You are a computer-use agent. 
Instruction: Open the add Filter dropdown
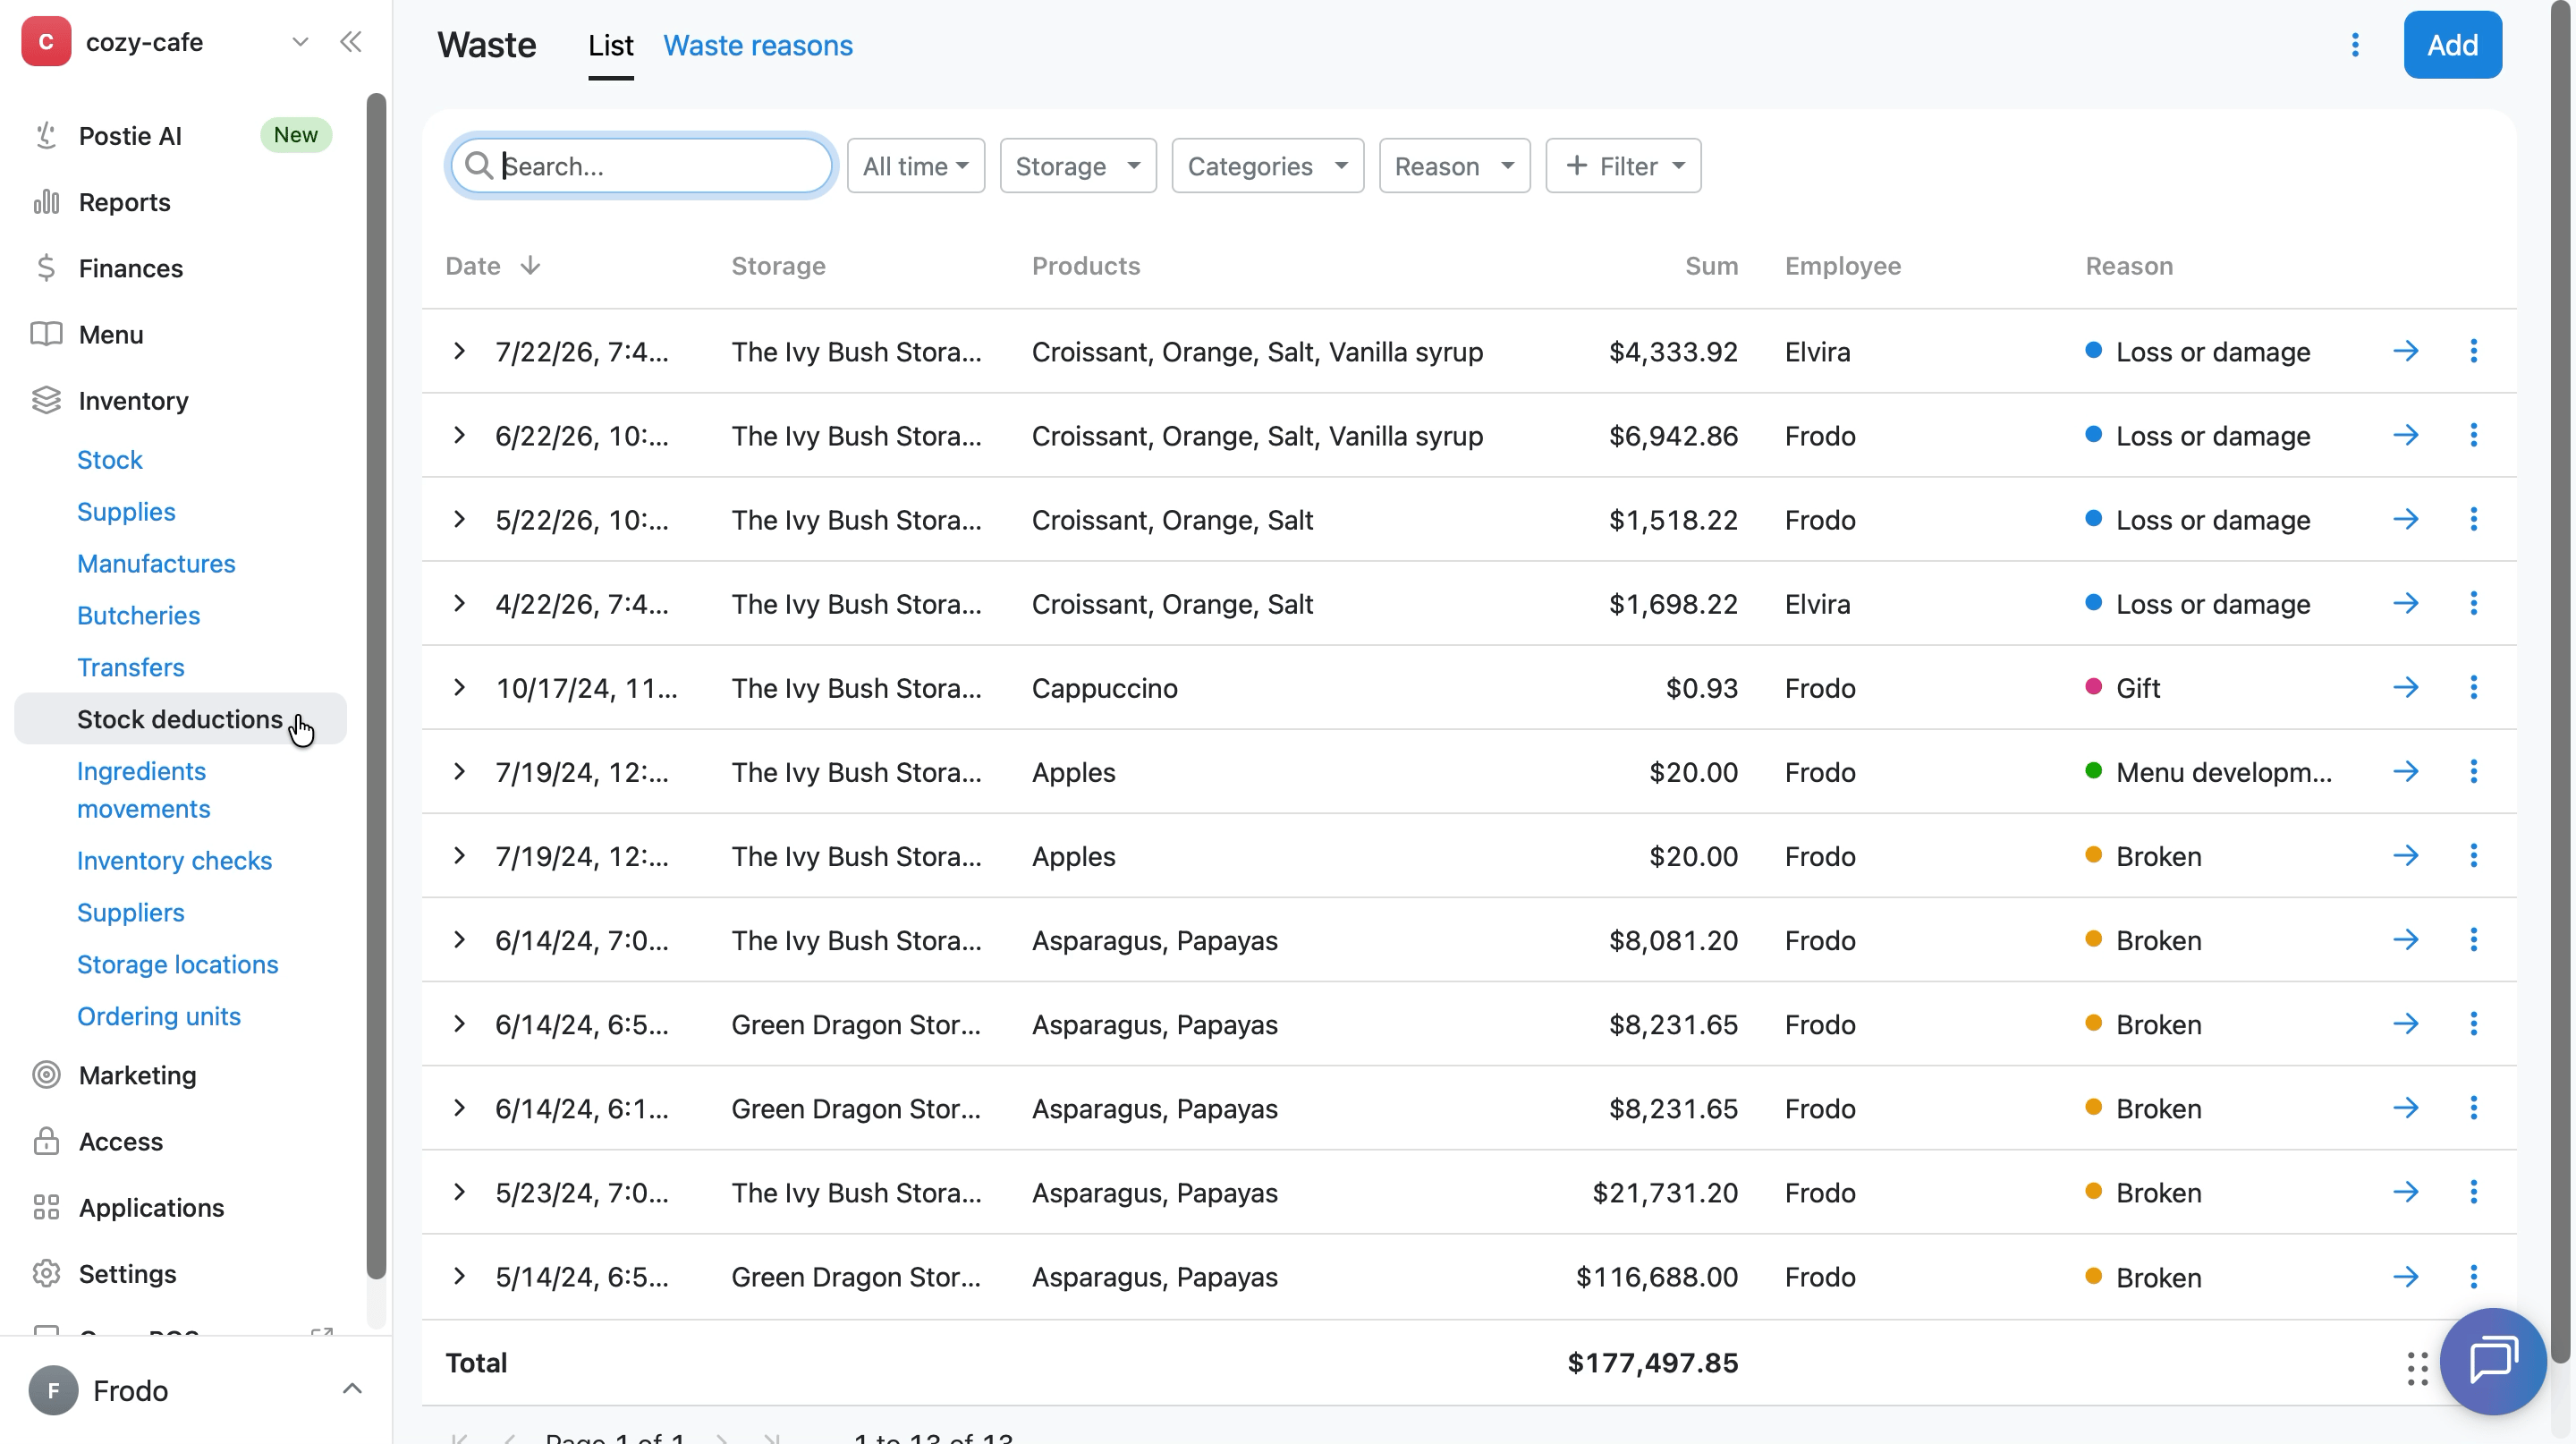pos(1623,166)
